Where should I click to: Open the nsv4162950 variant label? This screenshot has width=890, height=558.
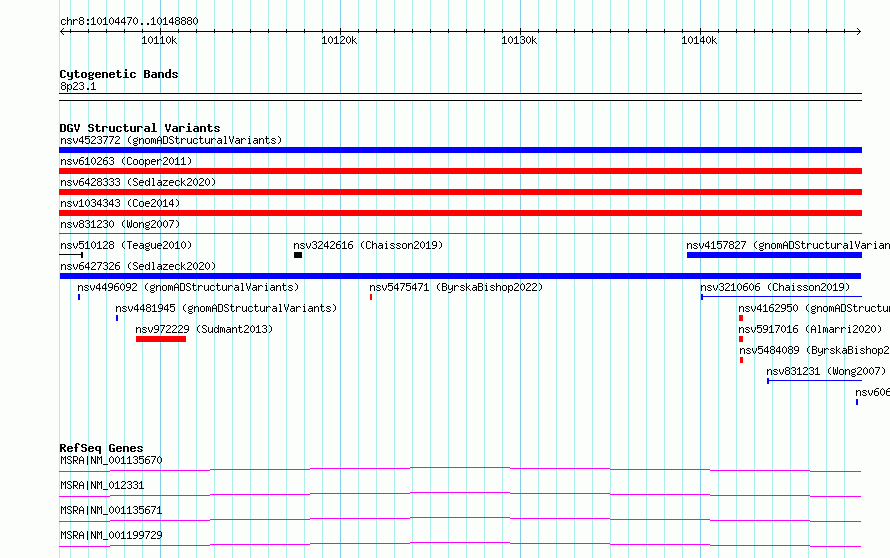(814, 308)
